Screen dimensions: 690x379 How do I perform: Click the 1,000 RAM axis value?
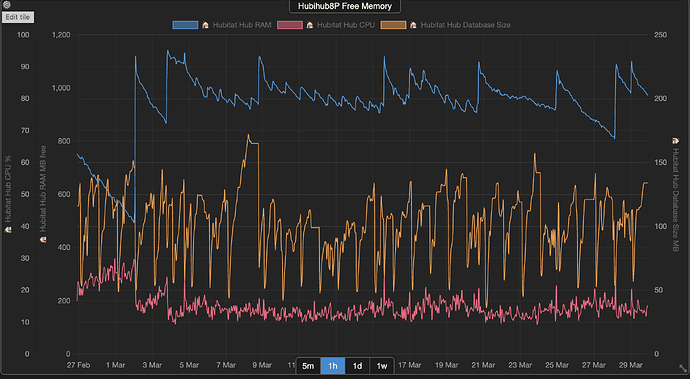click(x=61, y=88)
